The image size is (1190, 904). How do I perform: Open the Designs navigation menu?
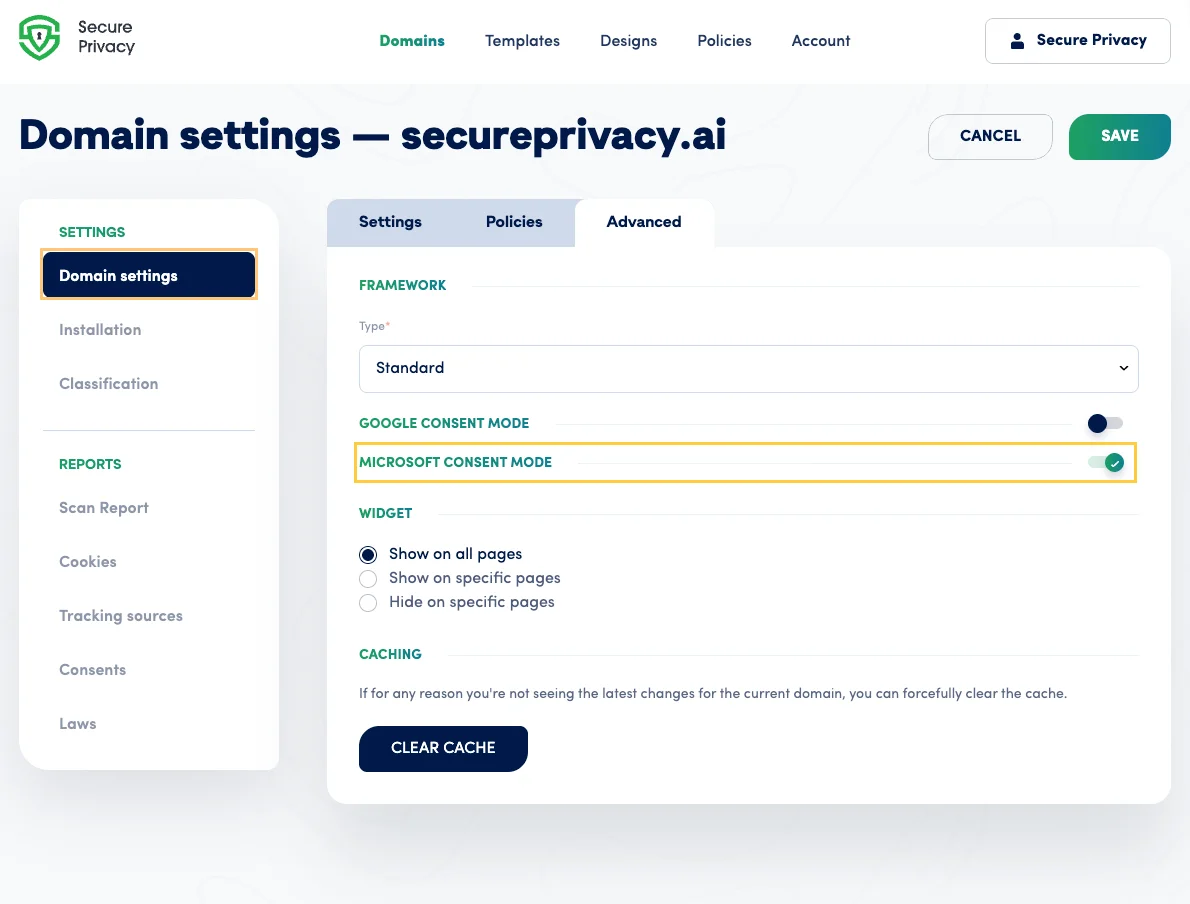pyautogui.click(x=628, y=41)
